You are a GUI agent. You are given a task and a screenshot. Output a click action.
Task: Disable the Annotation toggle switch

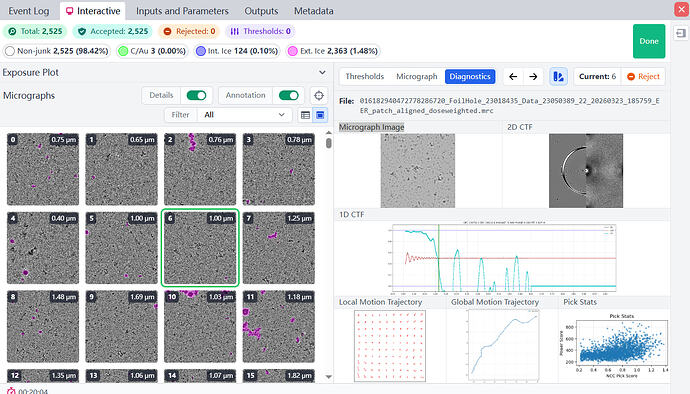click(x=289, y=95)
